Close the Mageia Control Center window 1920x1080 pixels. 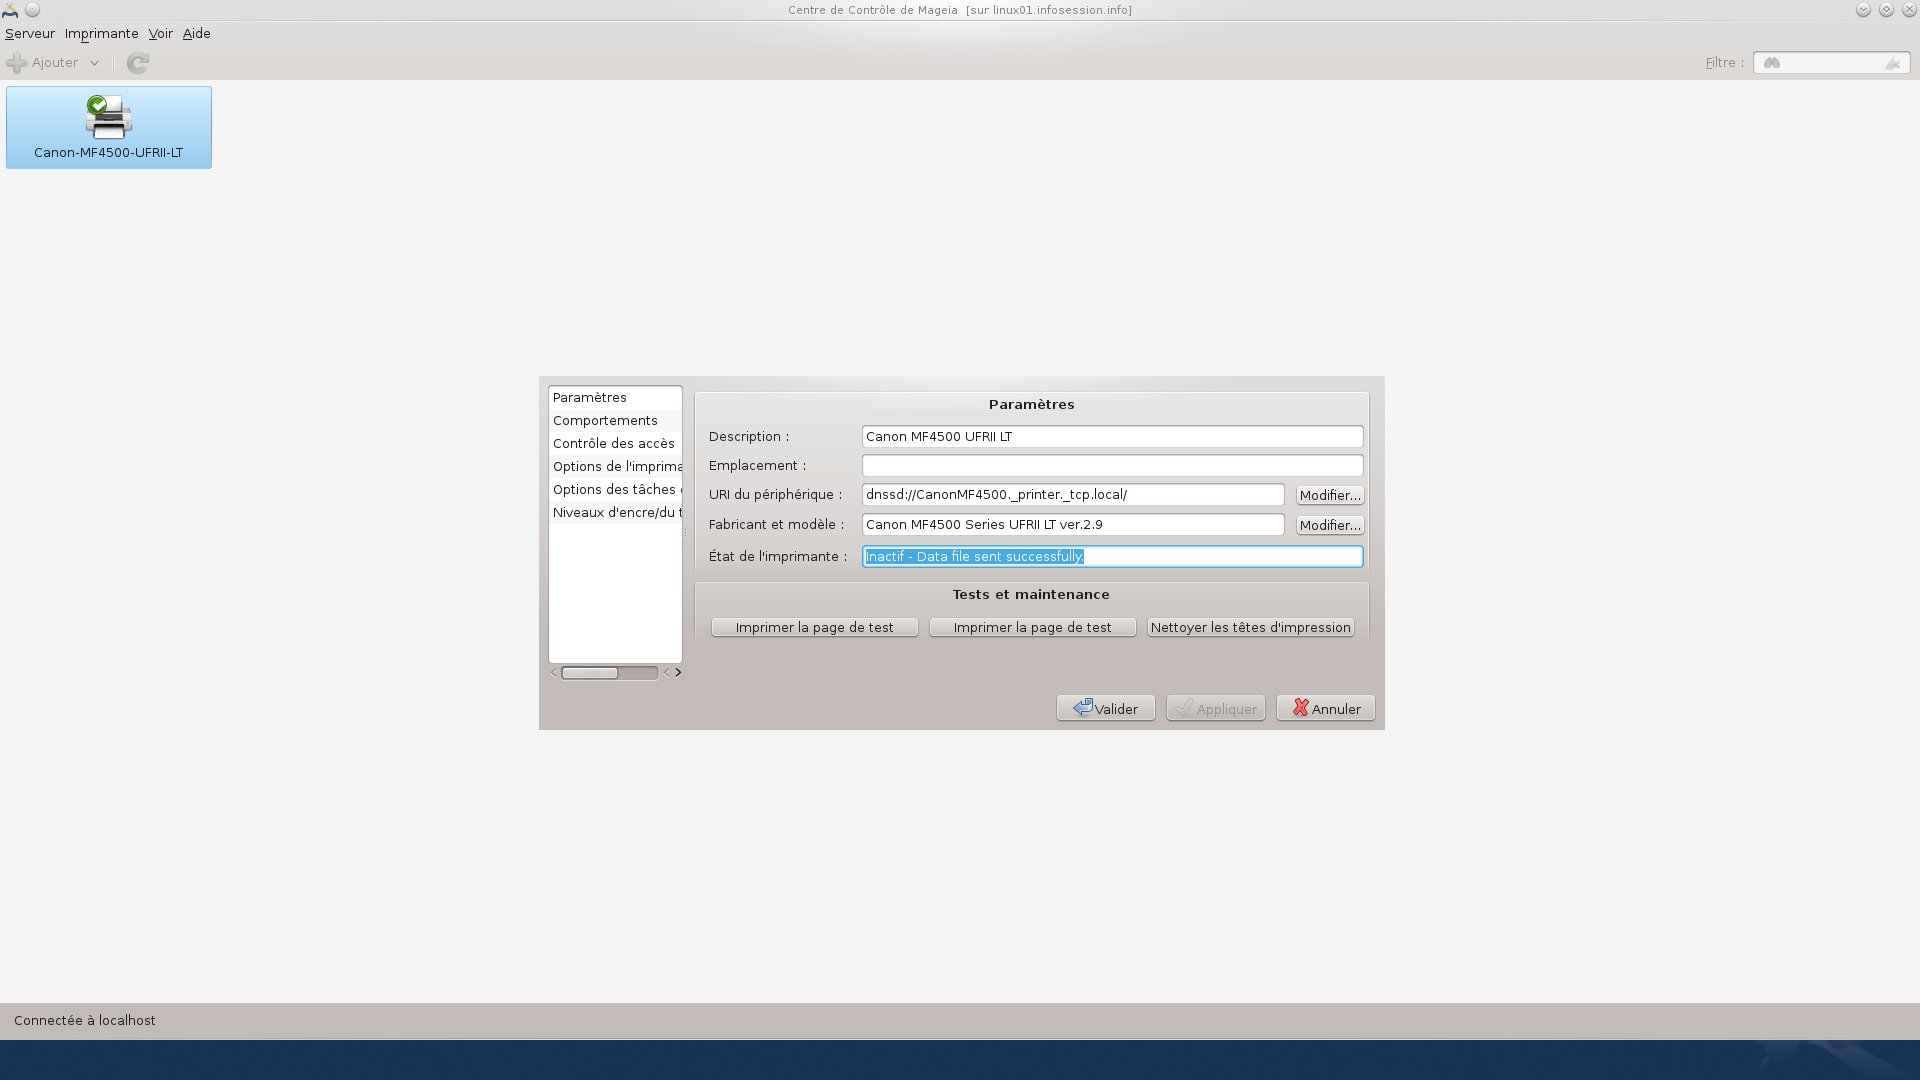point(1908,10)
